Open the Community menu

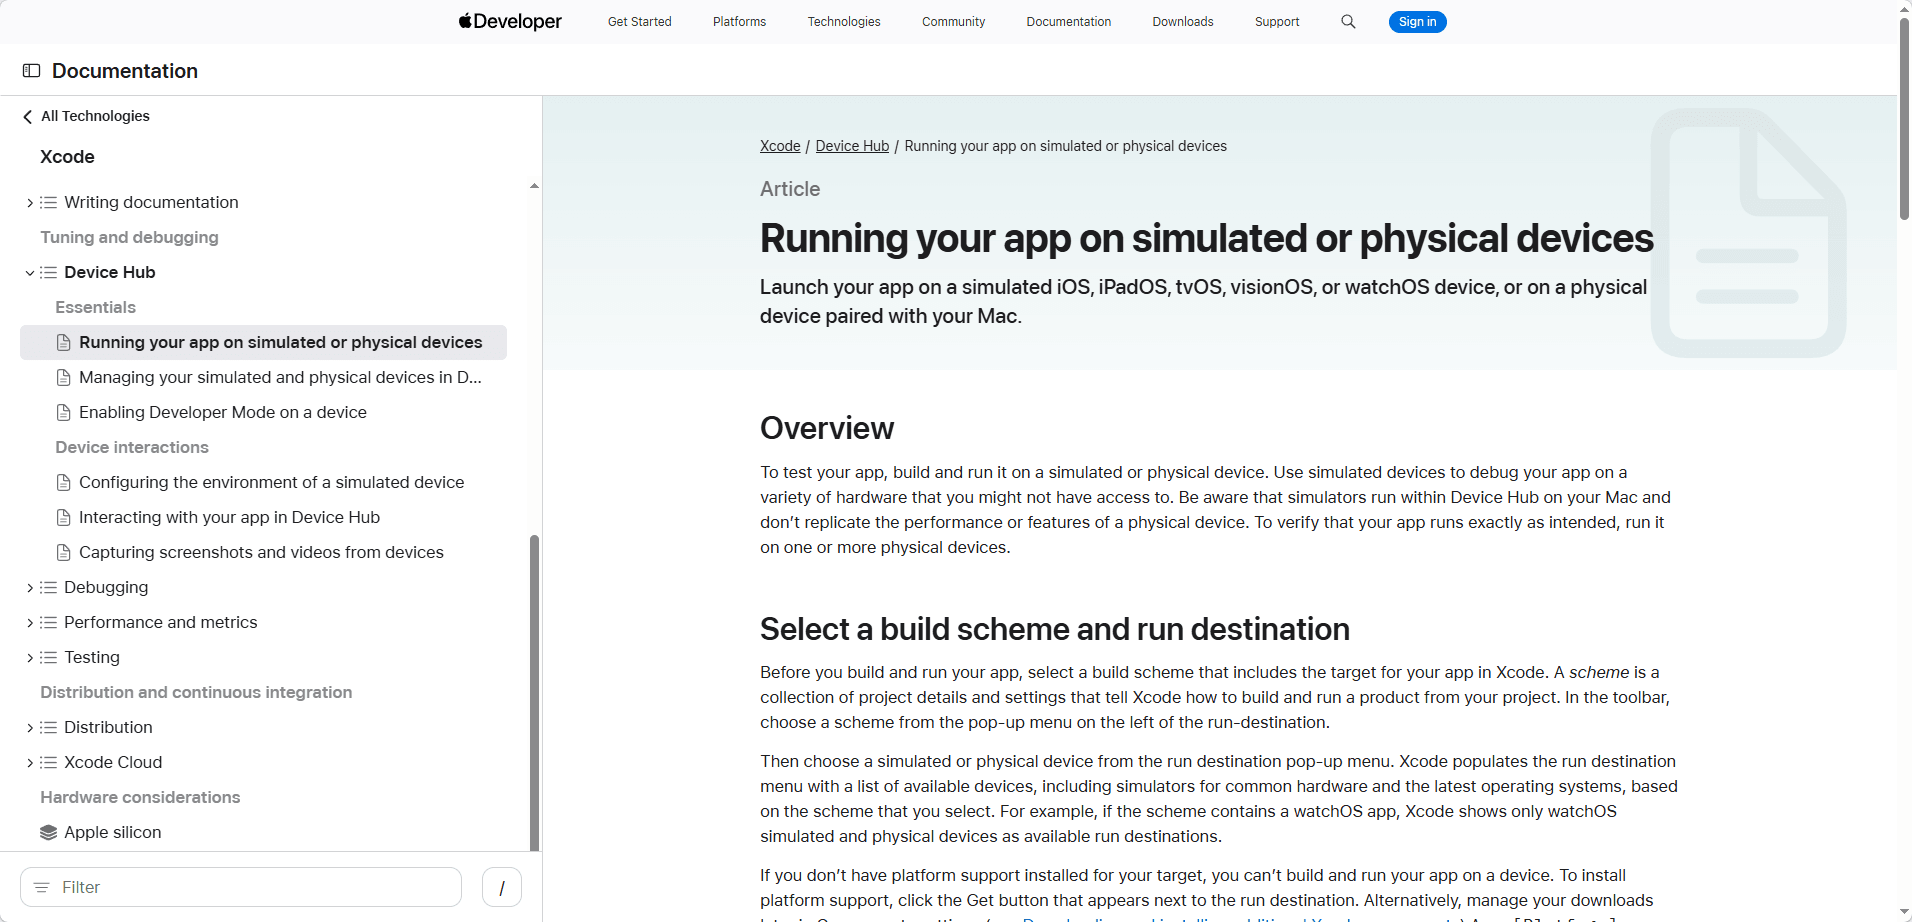(x=953, y=22)
